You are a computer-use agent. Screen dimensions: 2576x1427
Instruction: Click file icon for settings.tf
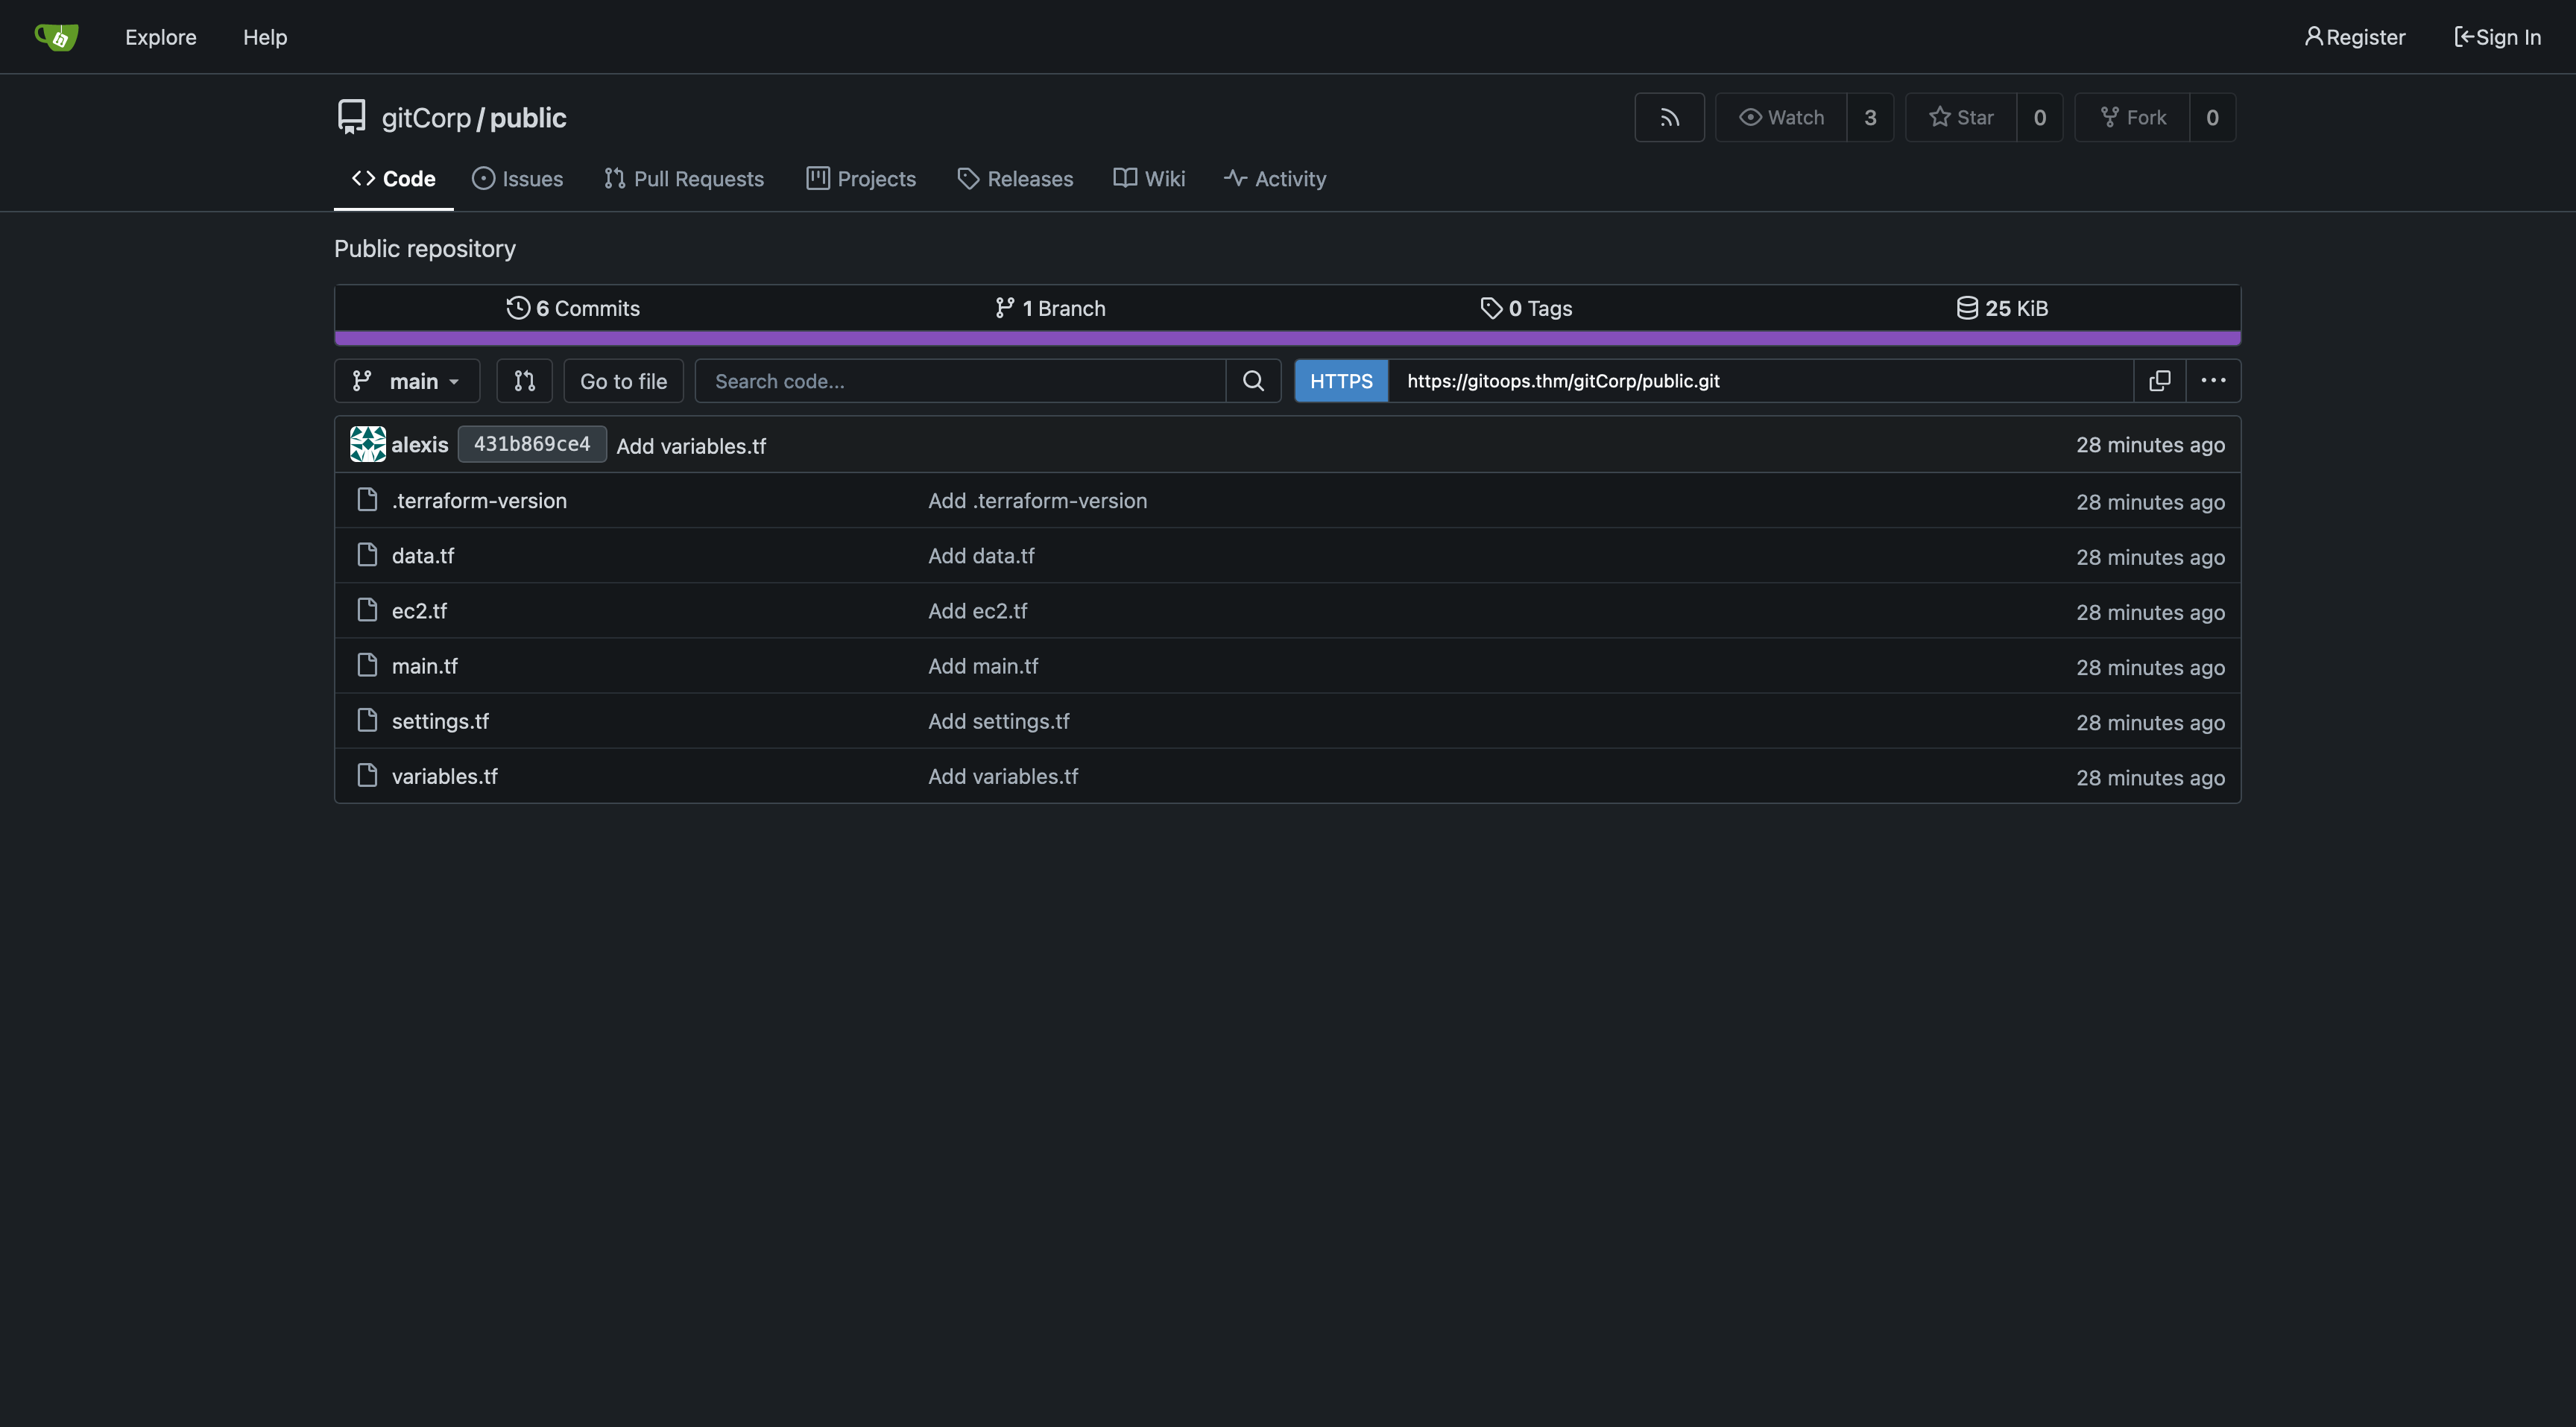(x=368, y=720)
